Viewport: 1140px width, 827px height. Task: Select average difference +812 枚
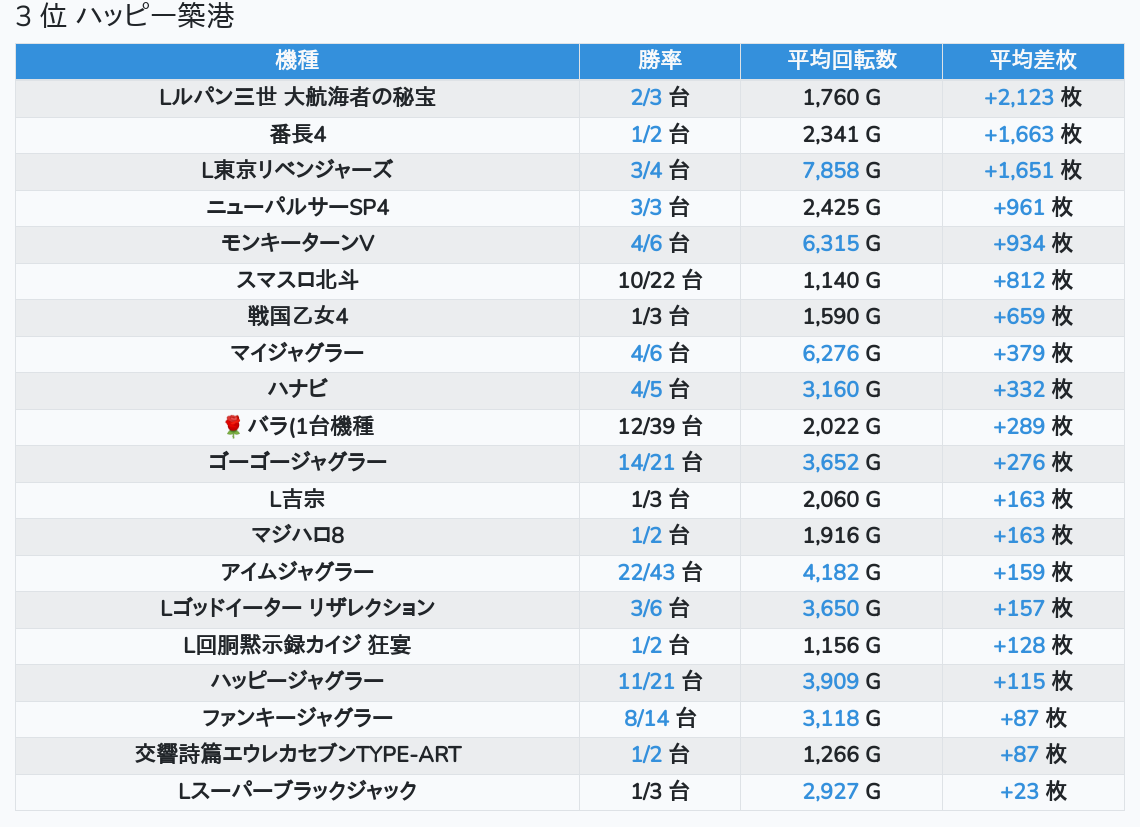(x=1033, y=280)
